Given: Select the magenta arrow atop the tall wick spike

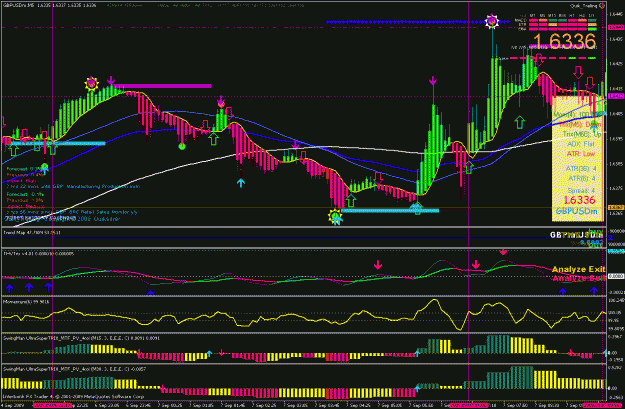Looking at the screenshot, I should pyautogui.click(x=432, y=81).
